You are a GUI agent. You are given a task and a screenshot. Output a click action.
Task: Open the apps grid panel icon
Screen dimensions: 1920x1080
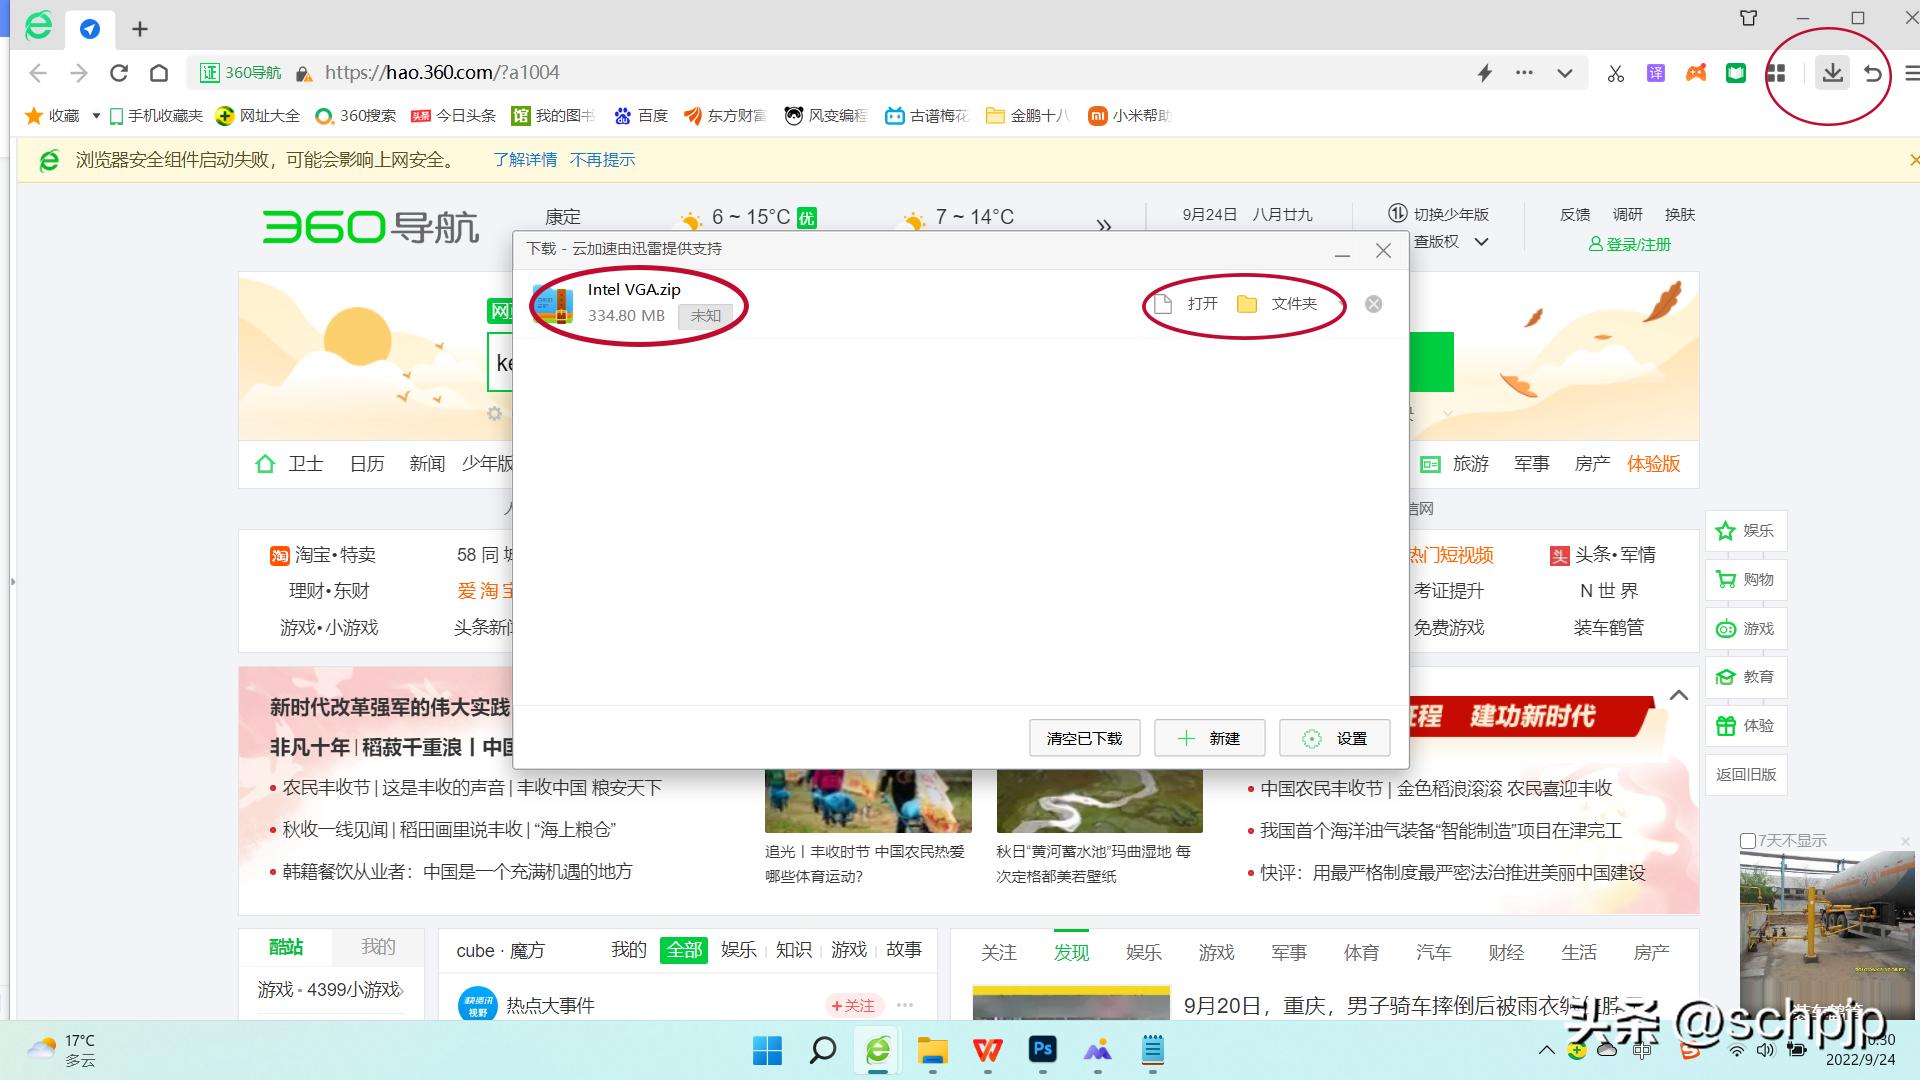[x=1777, y=73]
